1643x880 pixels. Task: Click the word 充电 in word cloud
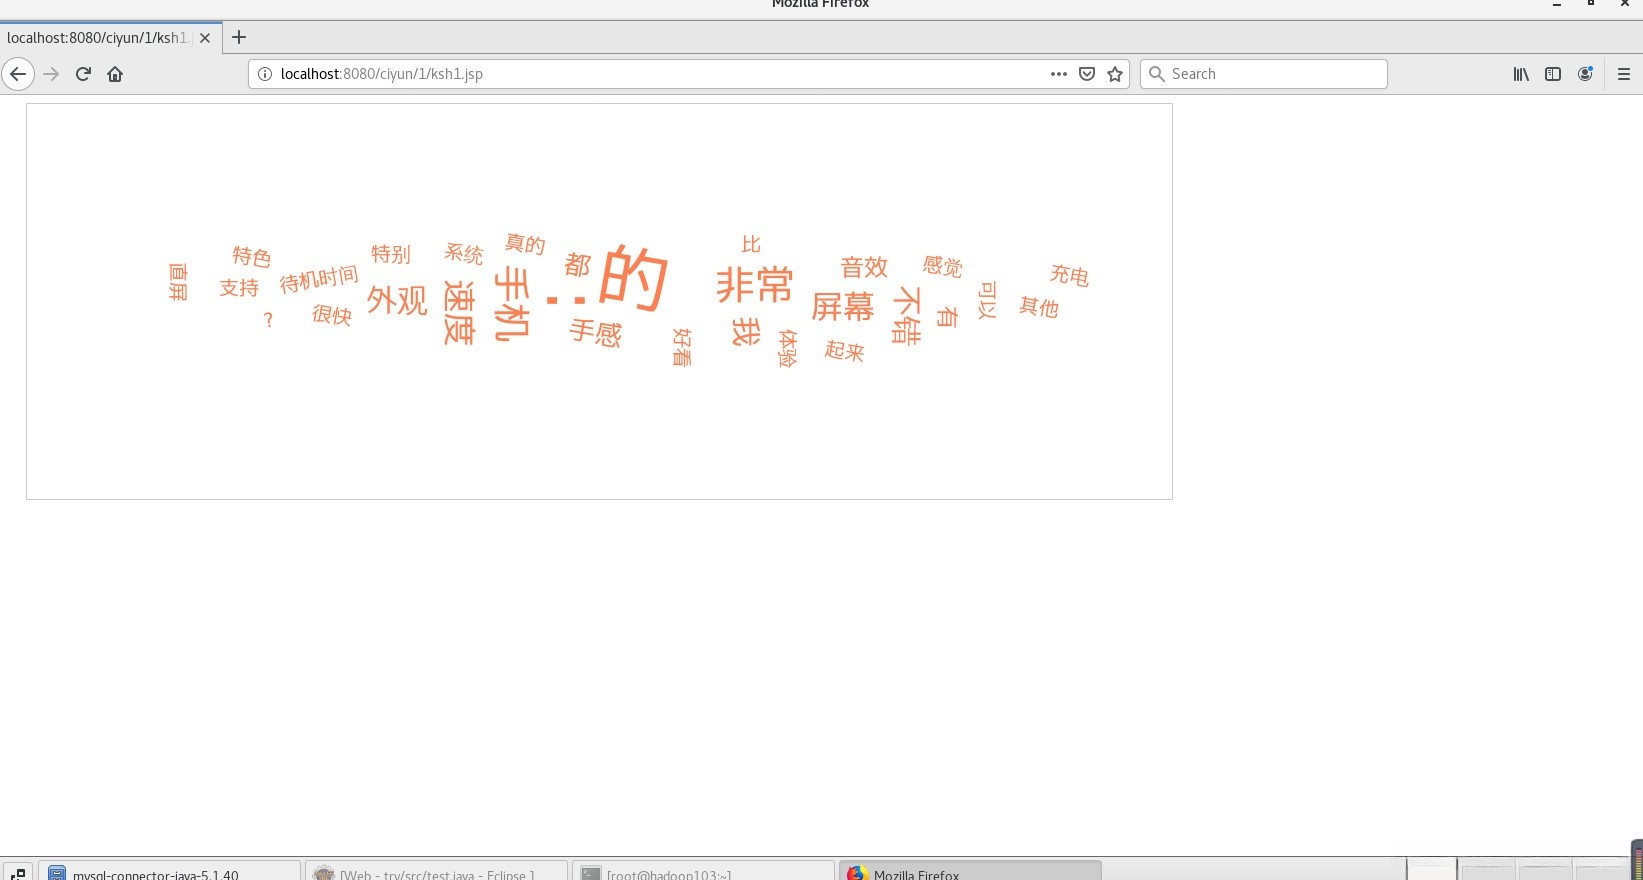click(x=1069, y=275)
